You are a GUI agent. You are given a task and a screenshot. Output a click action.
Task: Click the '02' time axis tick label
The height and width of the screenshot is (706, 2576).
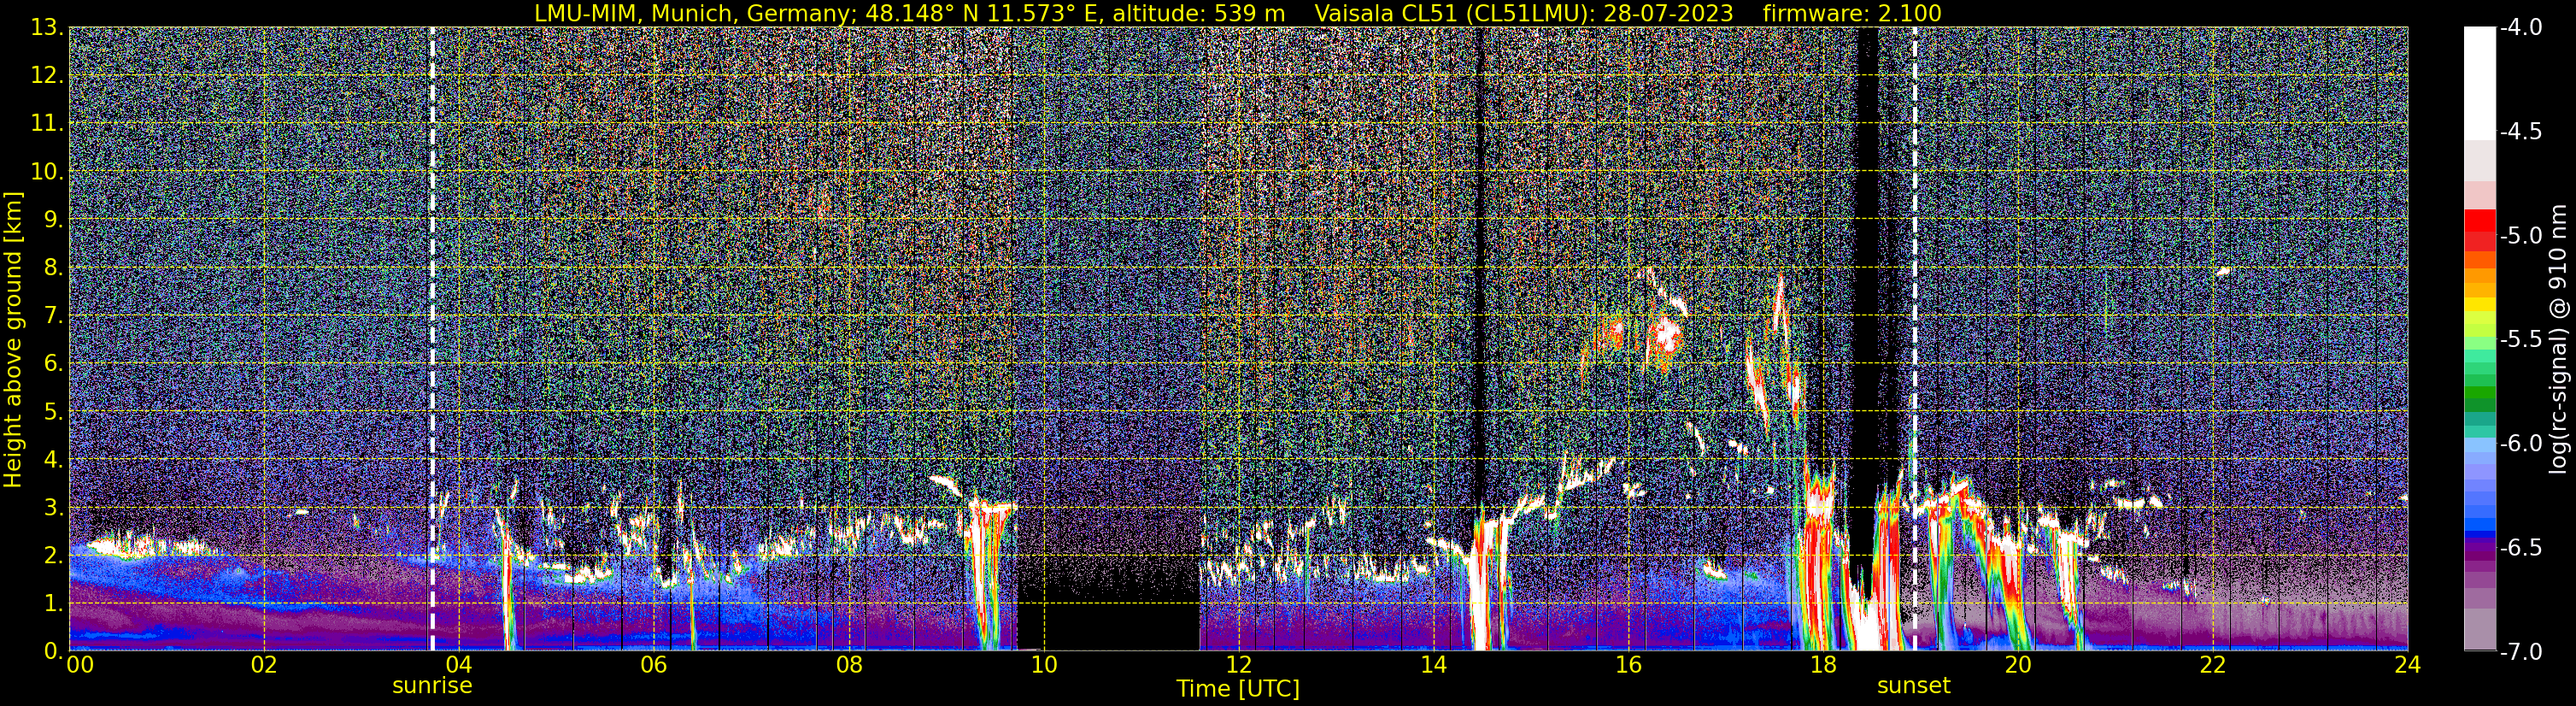[263, 666]
